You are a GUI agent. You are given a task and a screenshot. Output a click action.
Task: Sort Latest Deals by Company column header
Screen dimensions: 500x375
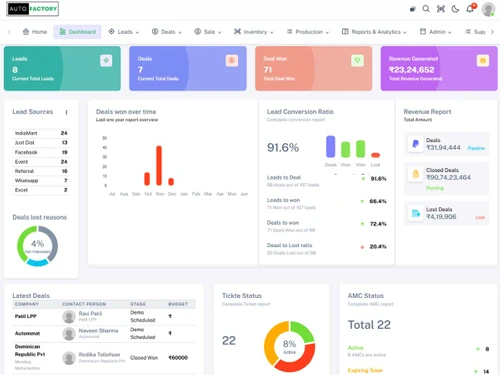coord(27,304)
